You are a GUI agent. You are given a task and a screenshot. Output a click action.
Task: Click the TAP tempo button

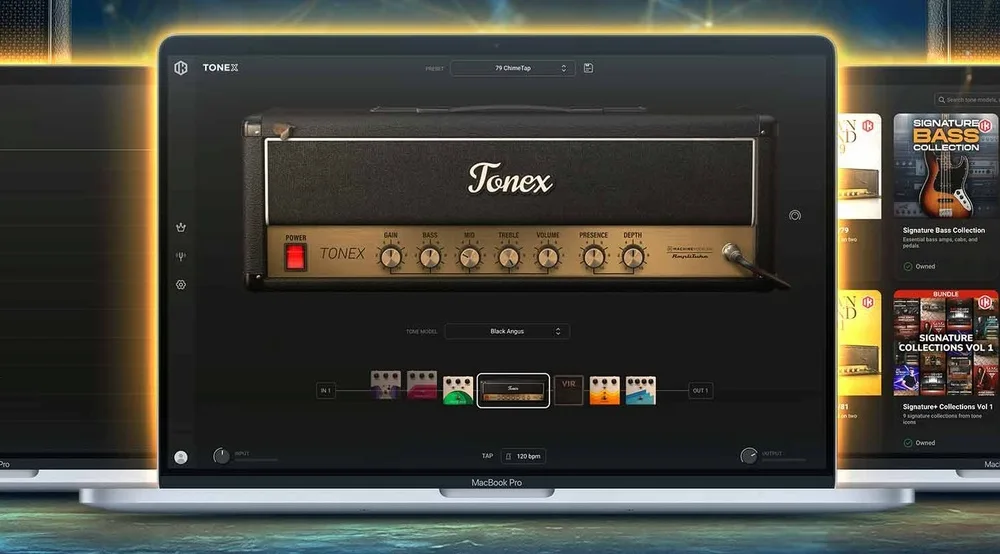tap(487, 456)
